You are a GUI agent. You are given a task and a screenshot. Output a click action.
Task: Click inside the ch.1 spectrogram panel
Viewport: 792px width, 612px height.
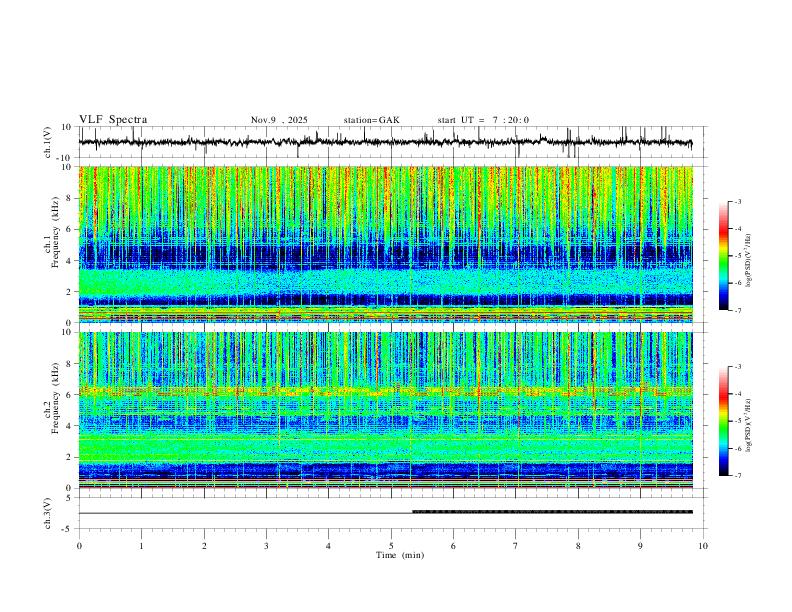pyautogui.click(x=385, y=244)
